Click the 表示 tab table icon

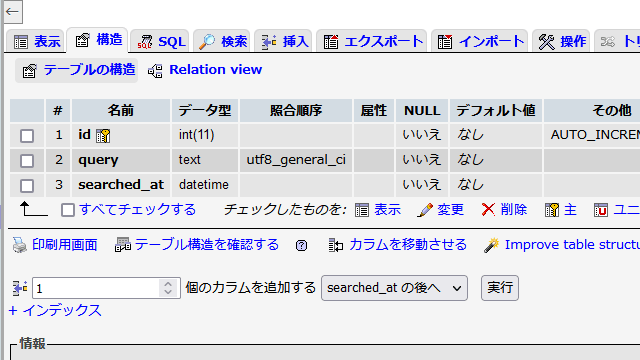[x=21, y=42]
